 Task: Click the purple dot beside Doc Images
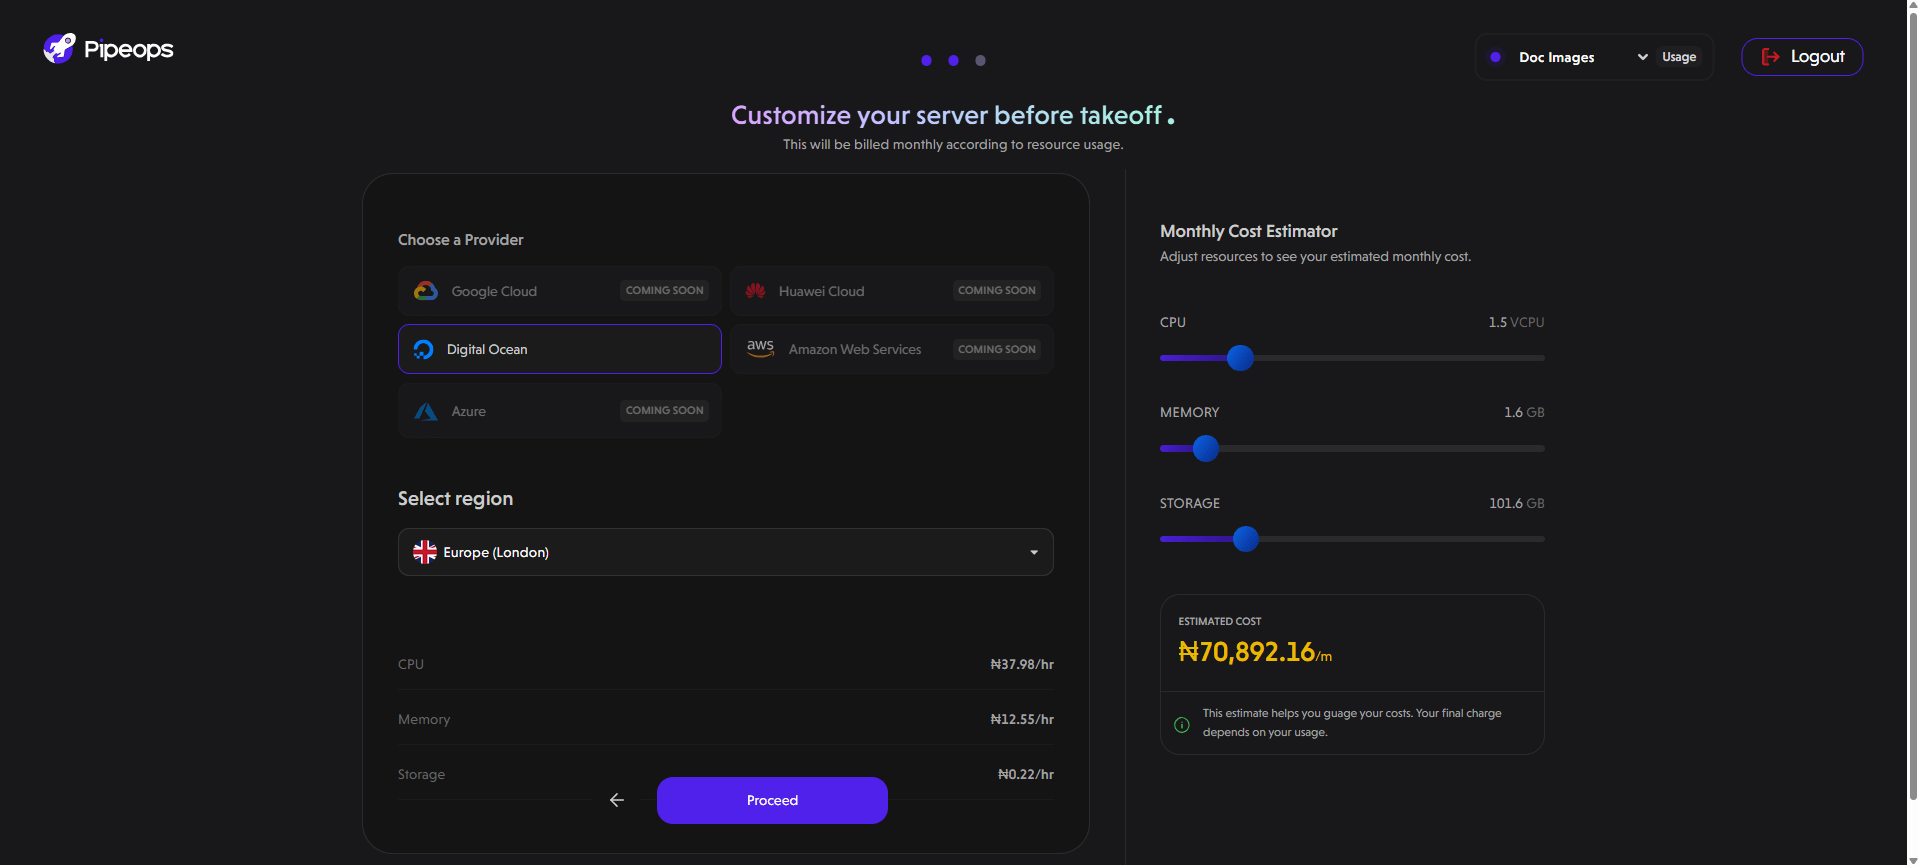[1495, 57]
